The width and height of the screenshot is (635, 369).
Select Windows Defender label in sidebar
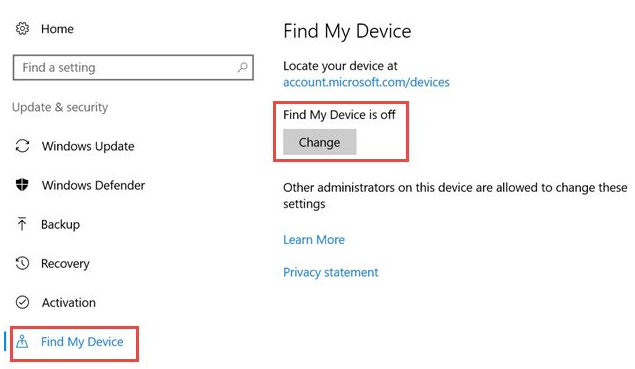tap(93, 185)
